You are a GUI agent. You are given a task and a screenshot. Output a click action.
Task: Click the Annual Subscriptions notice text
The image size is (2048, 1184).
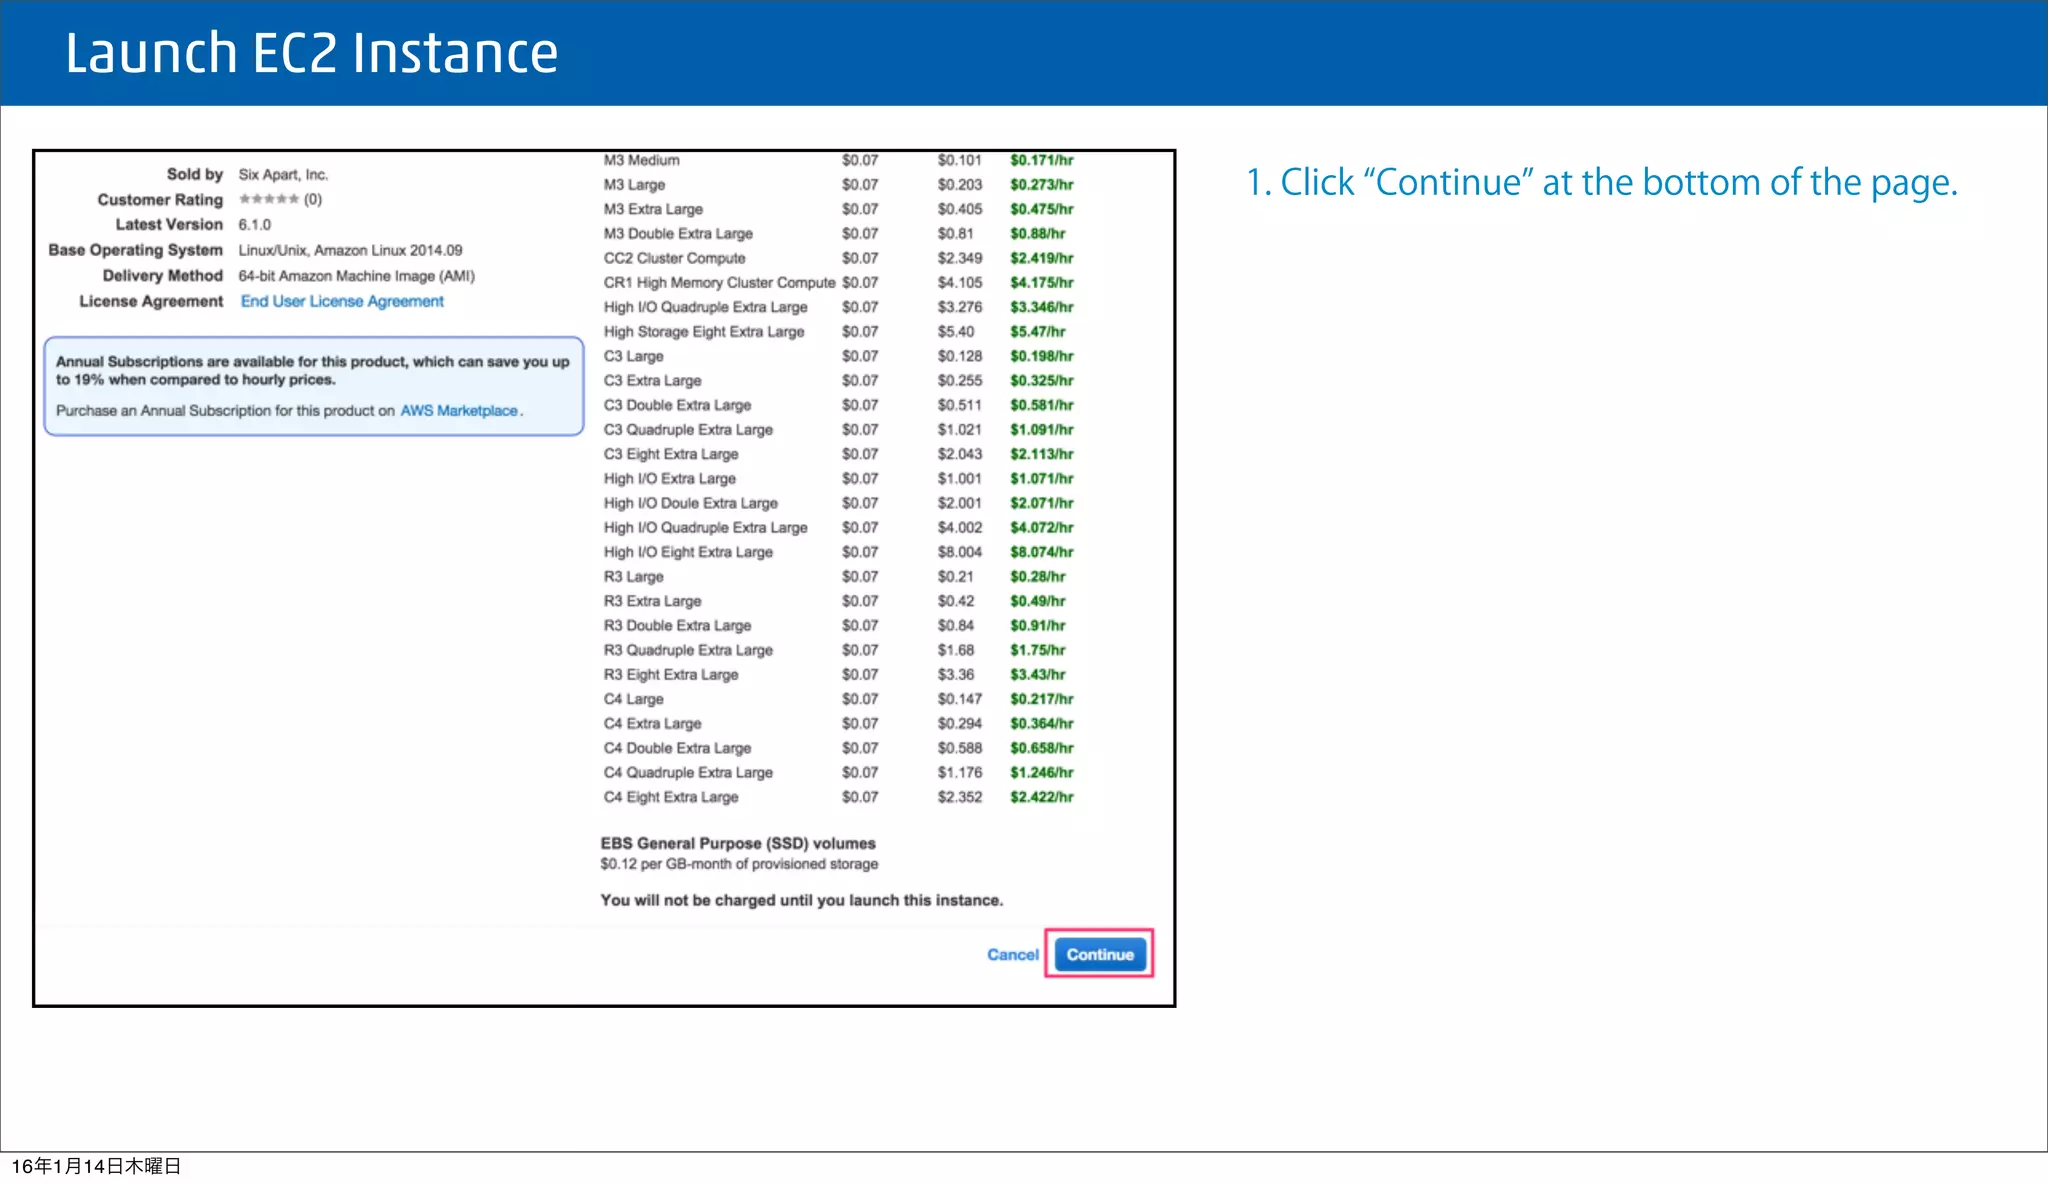coord(312,370)
